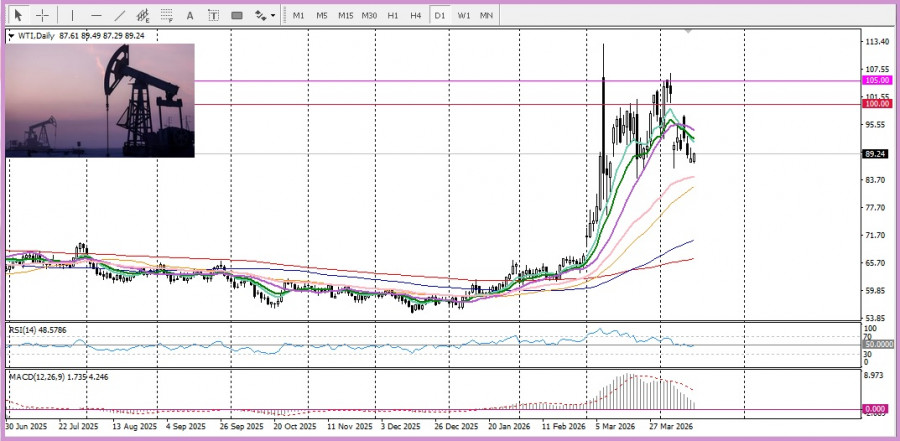Select the equidistant channel tool
900x441 pixels.
[144, 16]
